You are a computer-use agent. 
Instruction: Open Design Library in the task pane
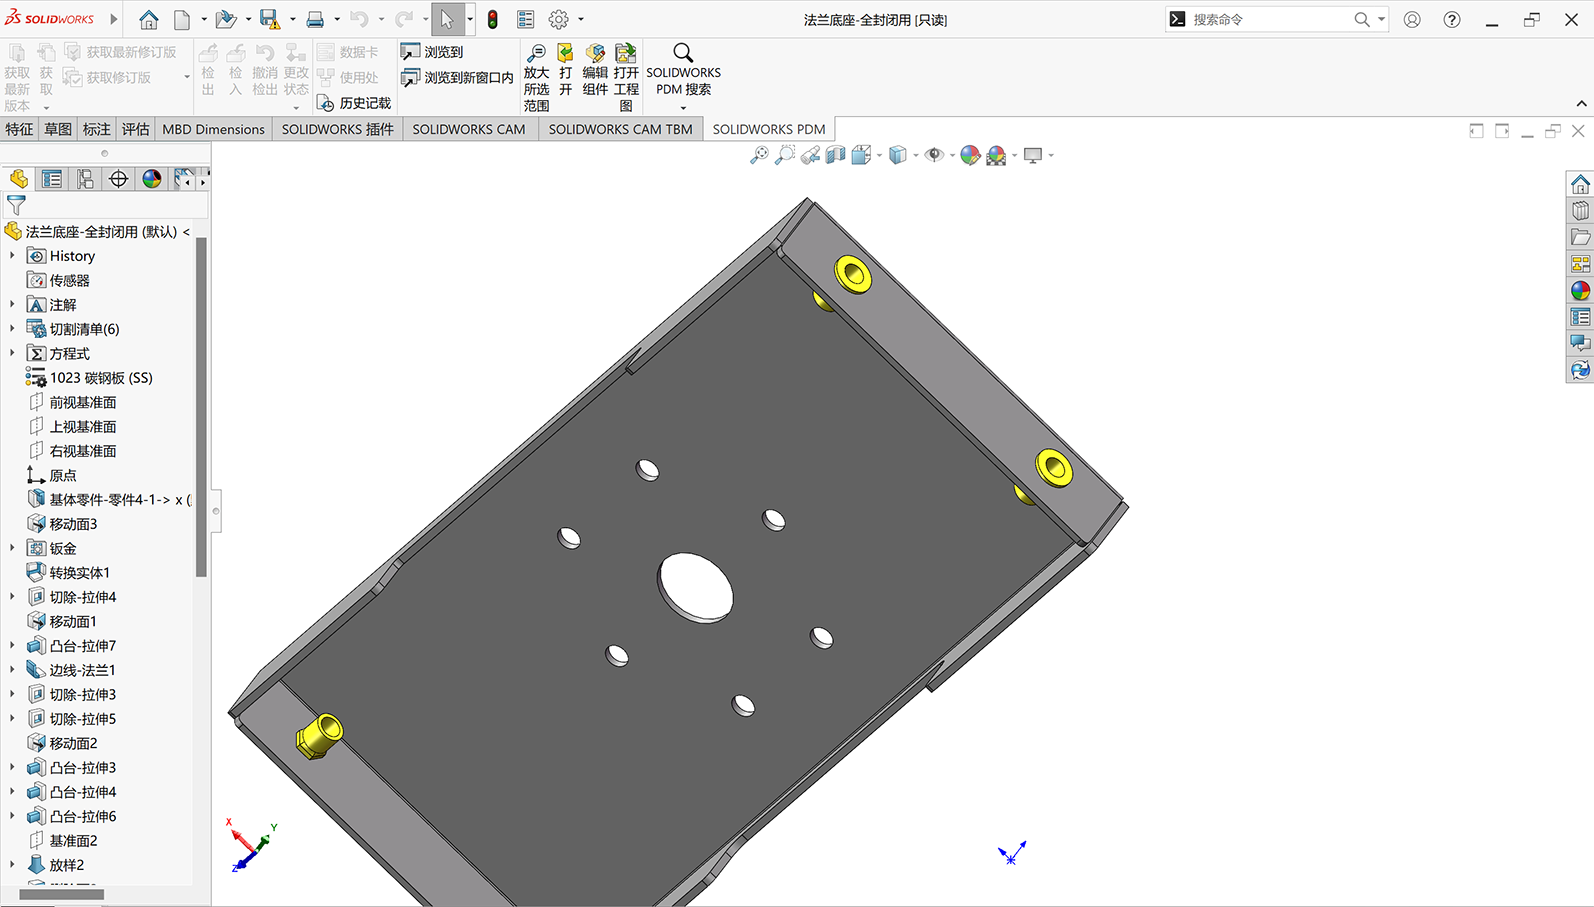coord(1580,211)
